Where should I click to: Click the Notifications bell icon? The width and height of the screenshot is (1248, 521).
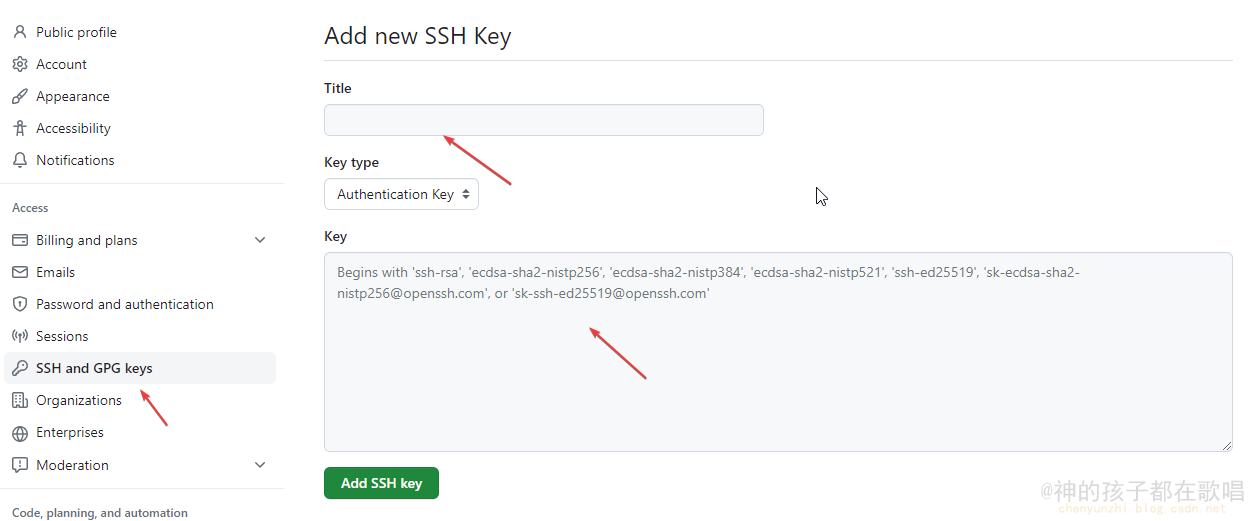click(19, 160)
